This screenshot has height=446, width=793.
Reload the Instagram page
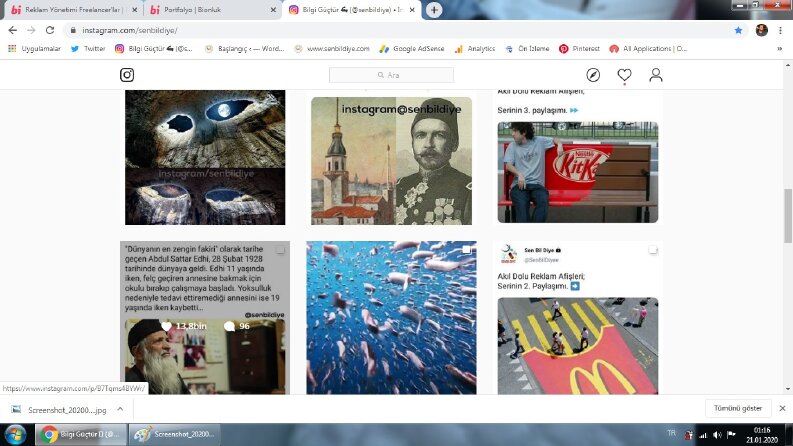click(50, 30)
